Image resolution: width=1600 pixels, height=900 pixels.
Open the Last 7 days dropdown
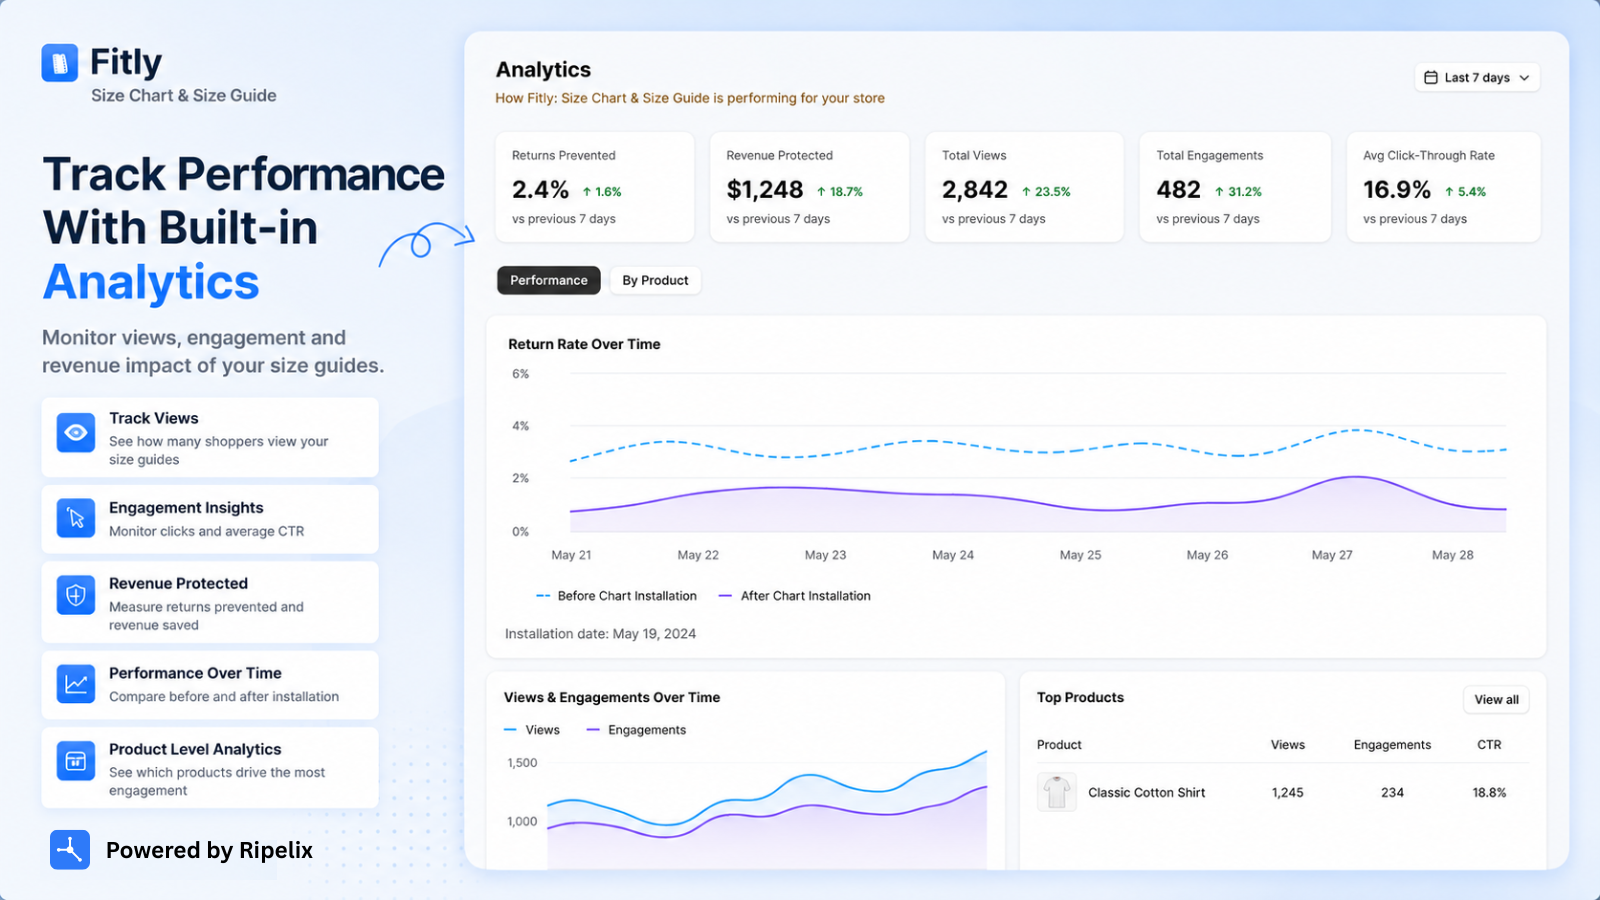click(x=1477, y=78)
